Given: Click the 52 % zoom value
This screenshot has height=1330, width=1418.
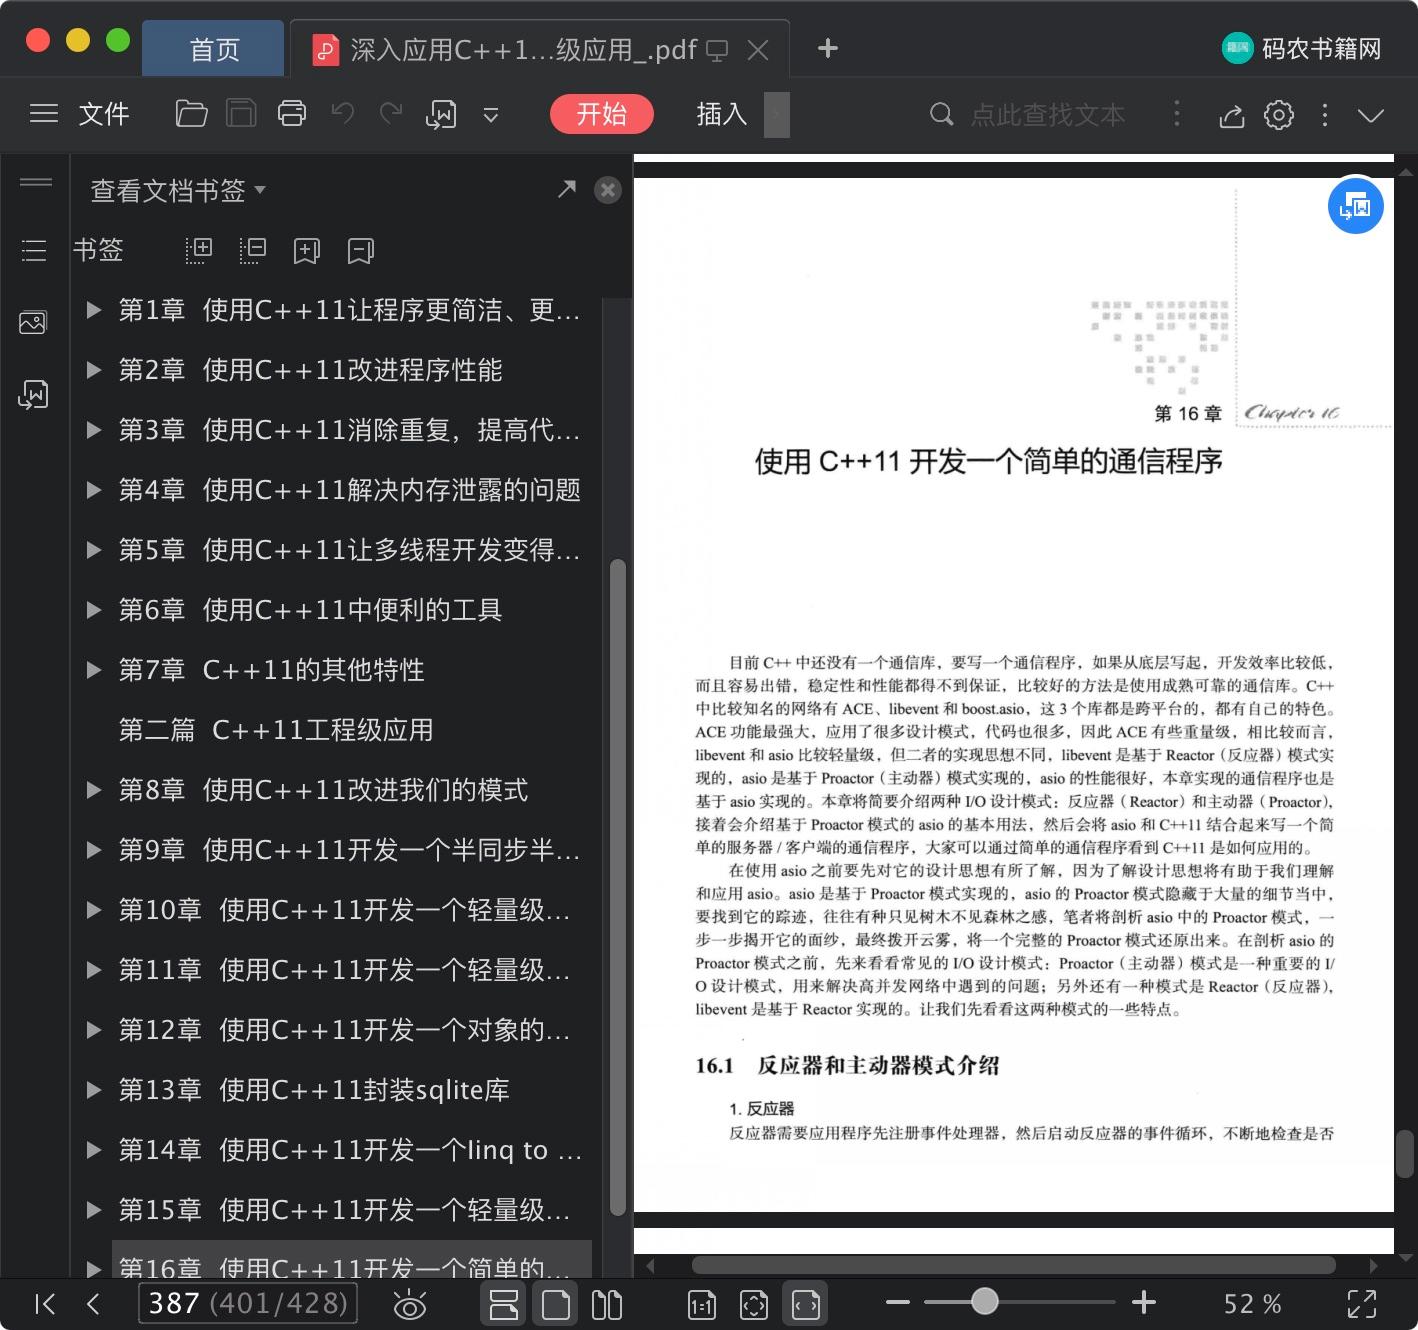Looking at the screenshot, I should [1252, 1304].
